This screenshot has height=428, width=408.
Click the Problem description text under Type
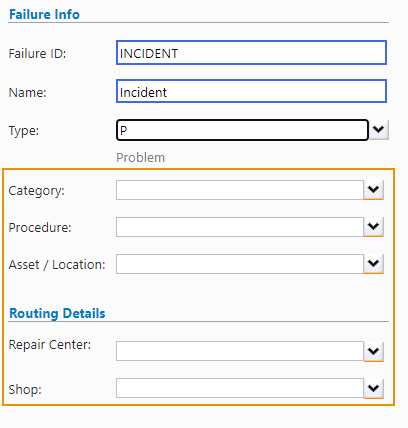click(x=140, y=158)
